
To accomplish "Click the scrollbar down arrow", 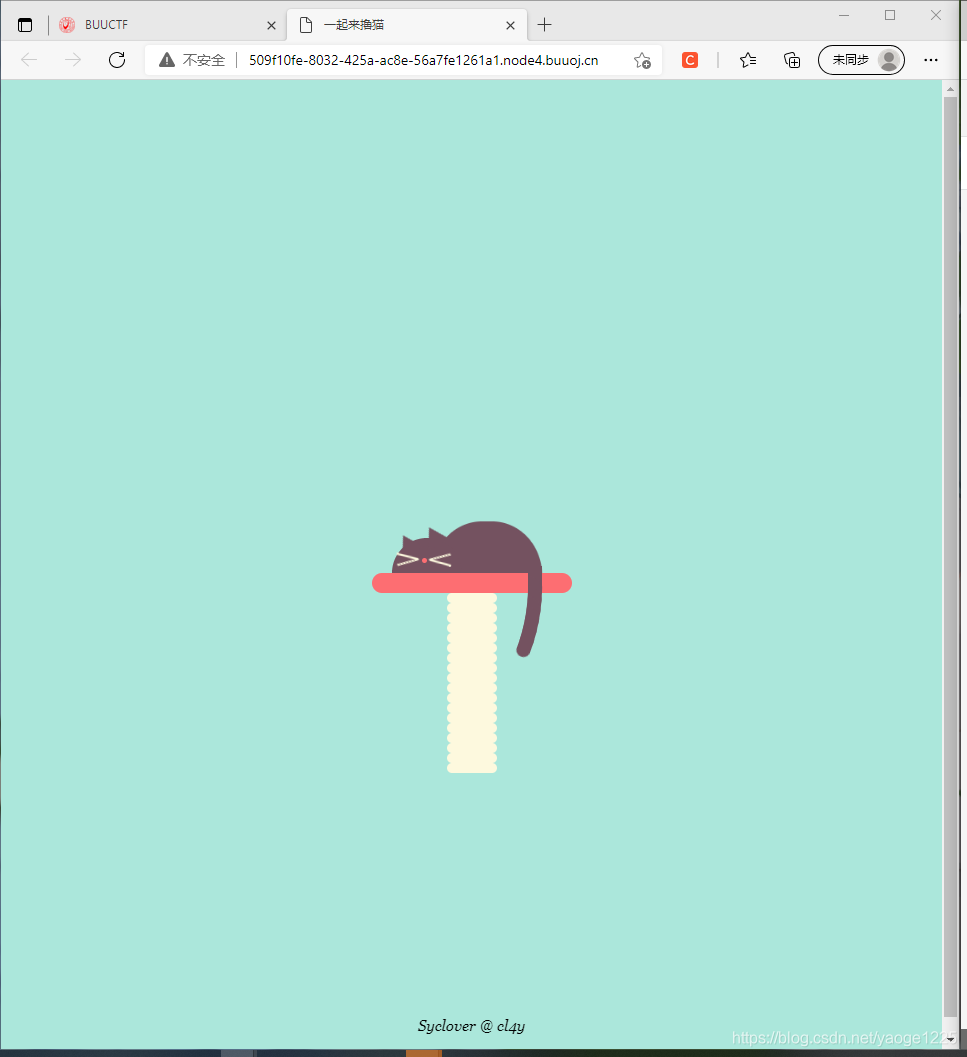I will tap(950, 1039).
